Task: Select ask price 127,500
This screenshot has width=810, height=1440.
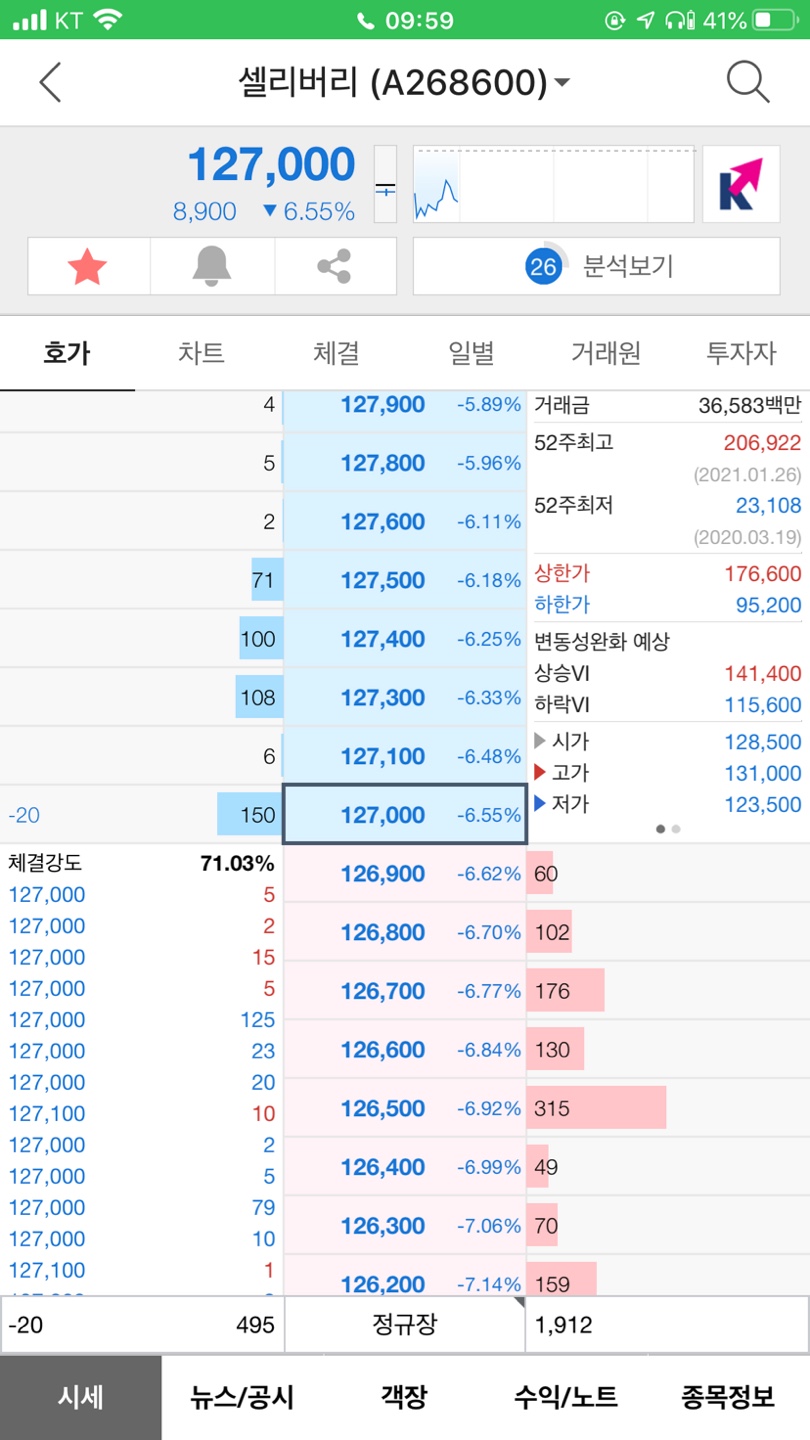Action: (404, 580)
